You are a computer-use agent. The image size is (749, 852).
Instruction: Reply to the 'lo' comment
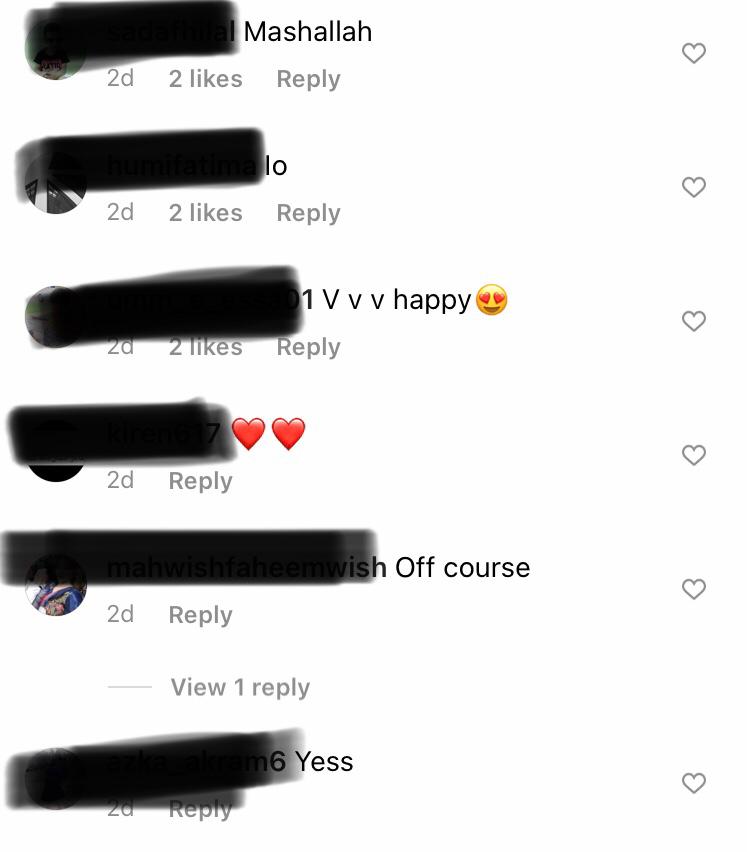[308, 213]
